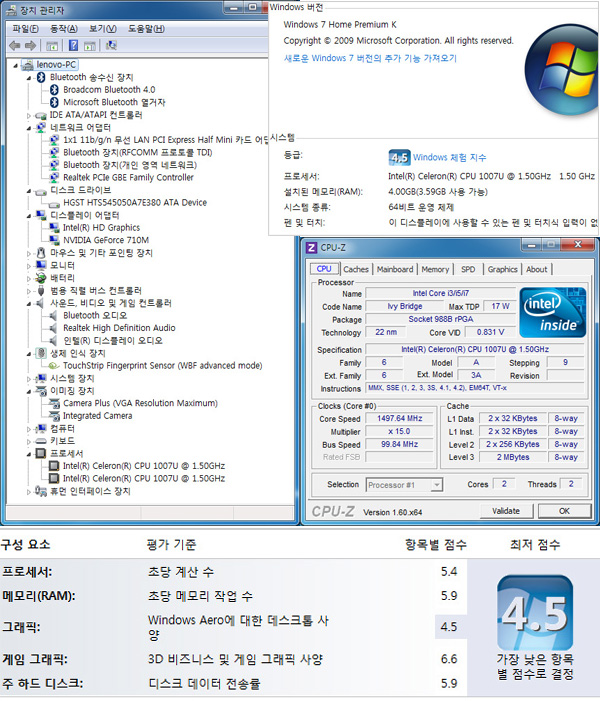Click the Specification field in CPU-Z
Screen dimensions: 600x701
click(x=475, y=349)
